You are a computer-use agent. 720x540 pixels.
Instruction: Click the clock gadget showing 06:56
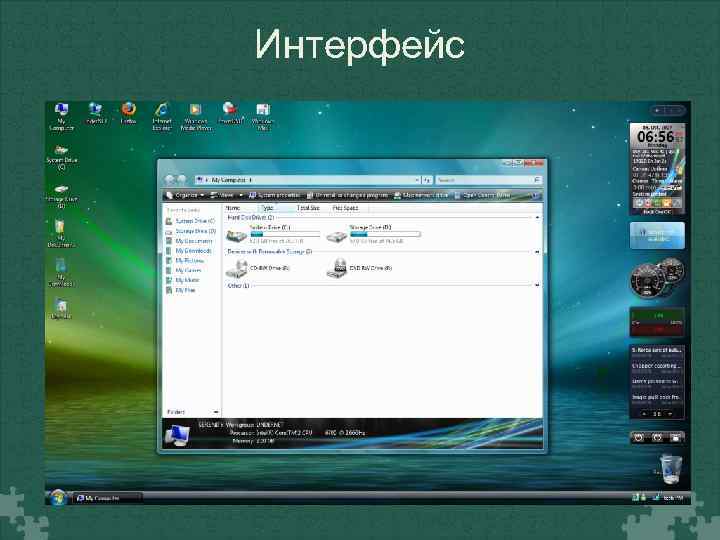click(x=657, y=169)
